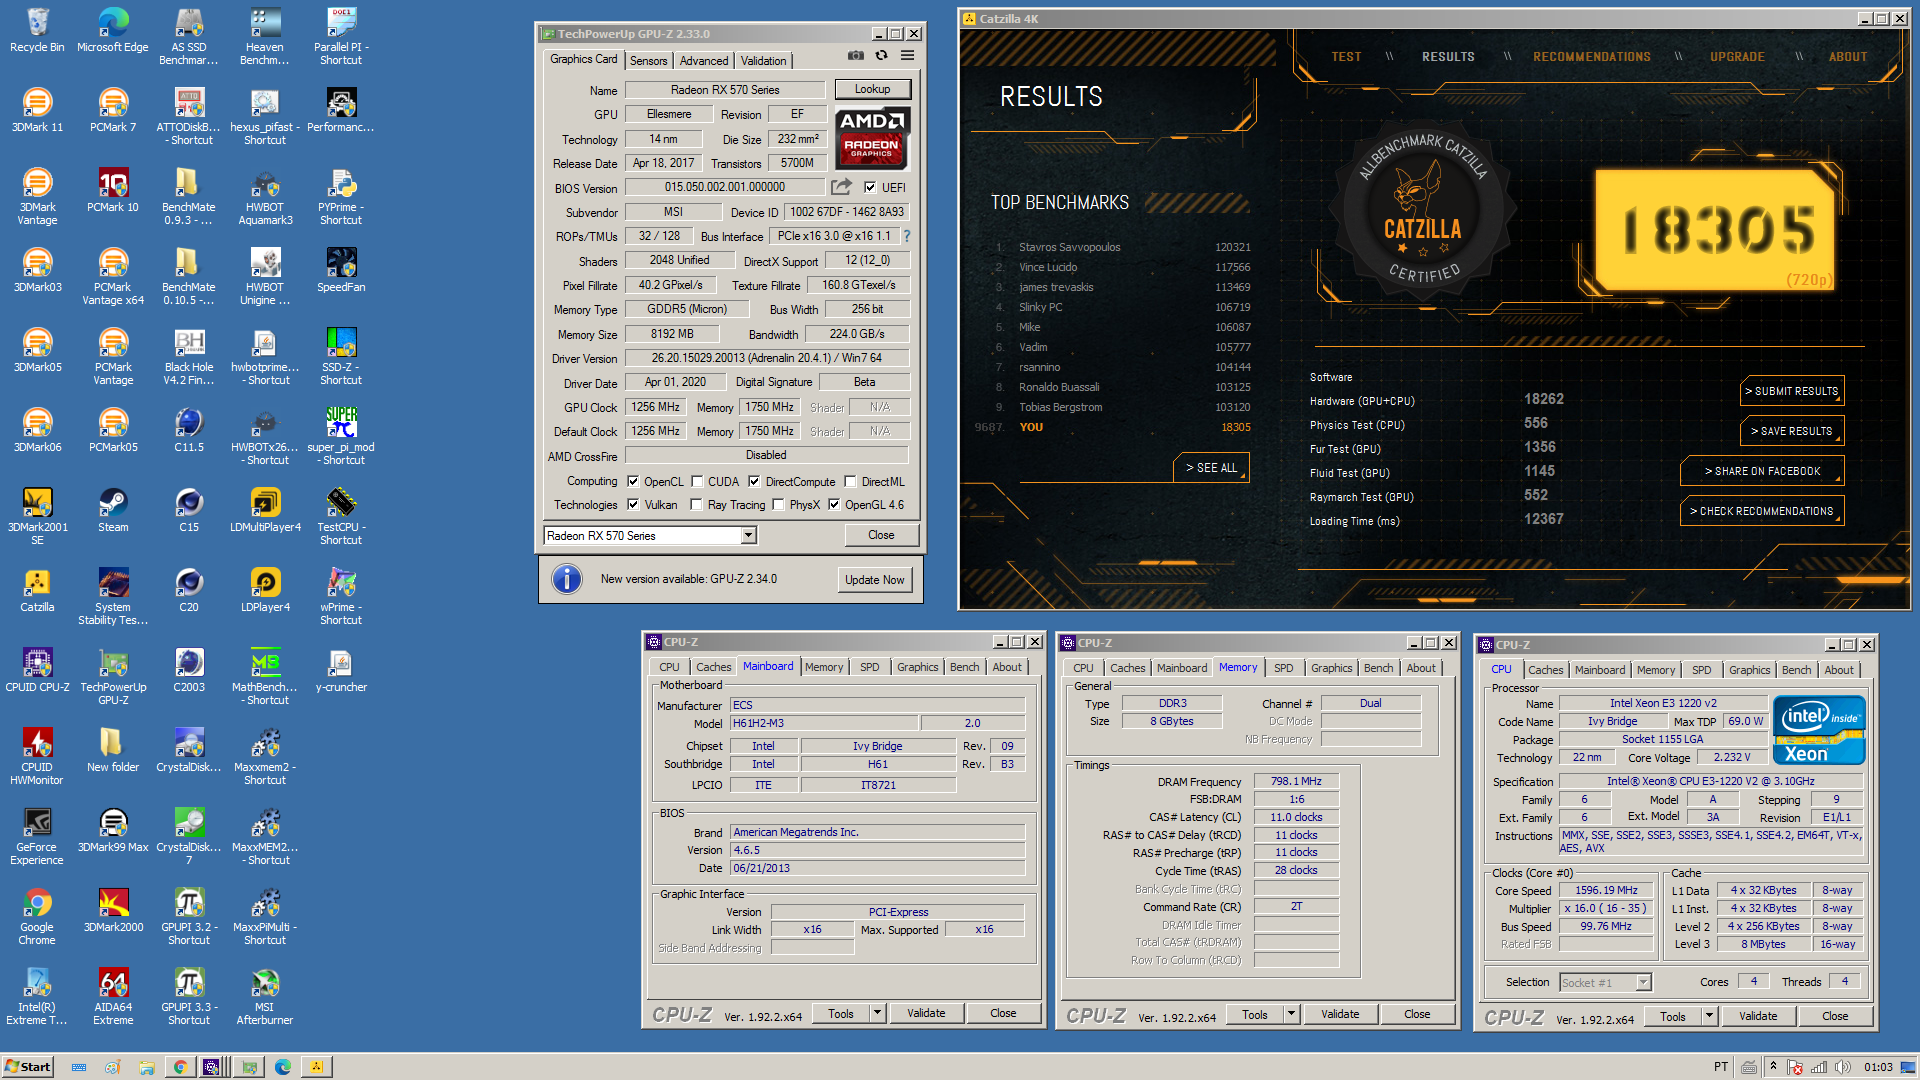Click the volume icon in system tray
This screenshot has width=1920, height=1080.
point(1843,1067)
